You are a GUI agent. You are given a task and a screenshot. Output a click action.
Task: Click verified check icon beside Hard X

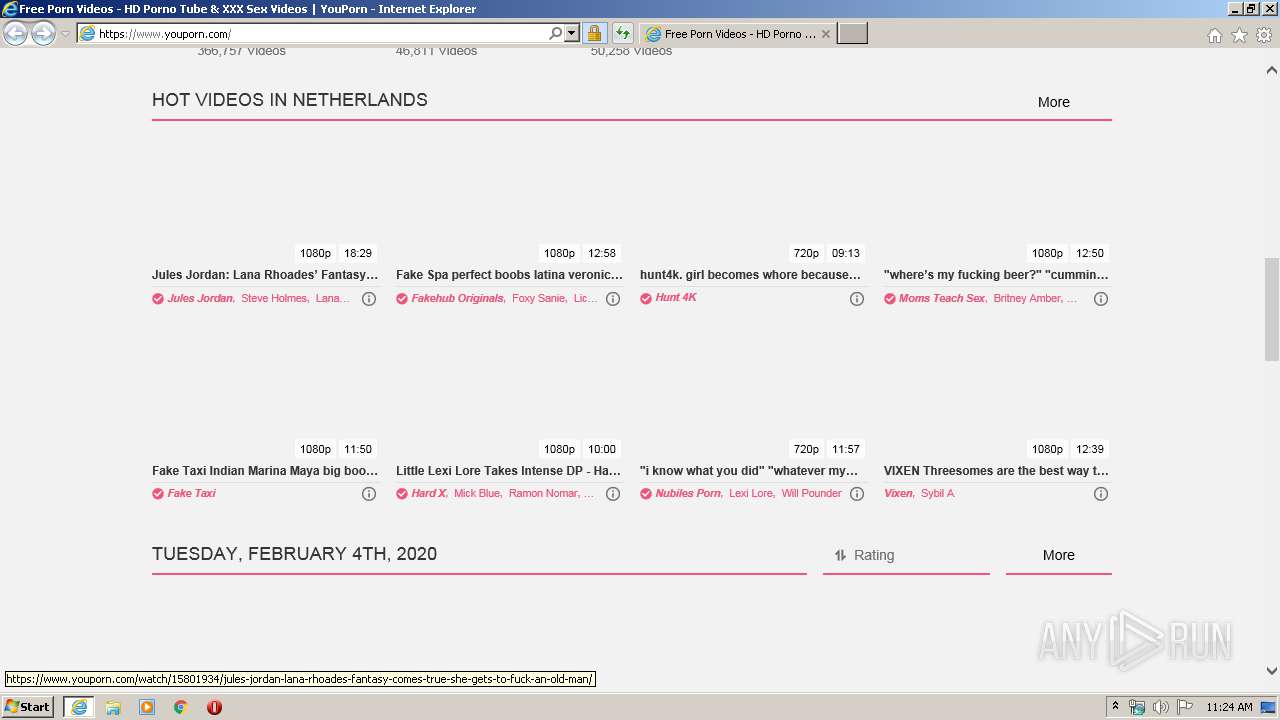click(402, 494)
